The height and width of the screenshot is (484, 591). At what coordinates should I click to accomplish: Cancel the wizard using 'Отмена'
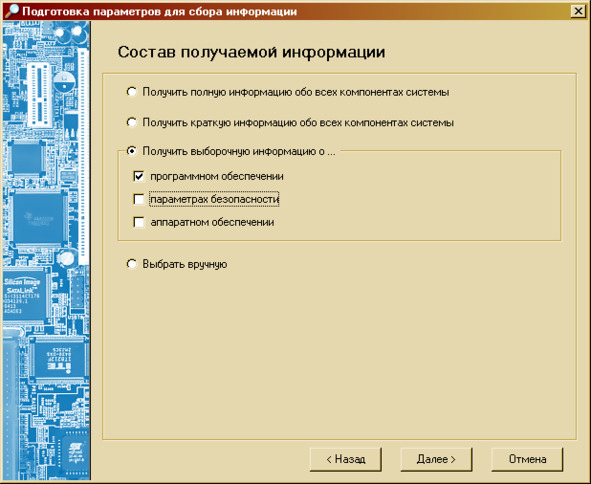[x=527, y=459]
